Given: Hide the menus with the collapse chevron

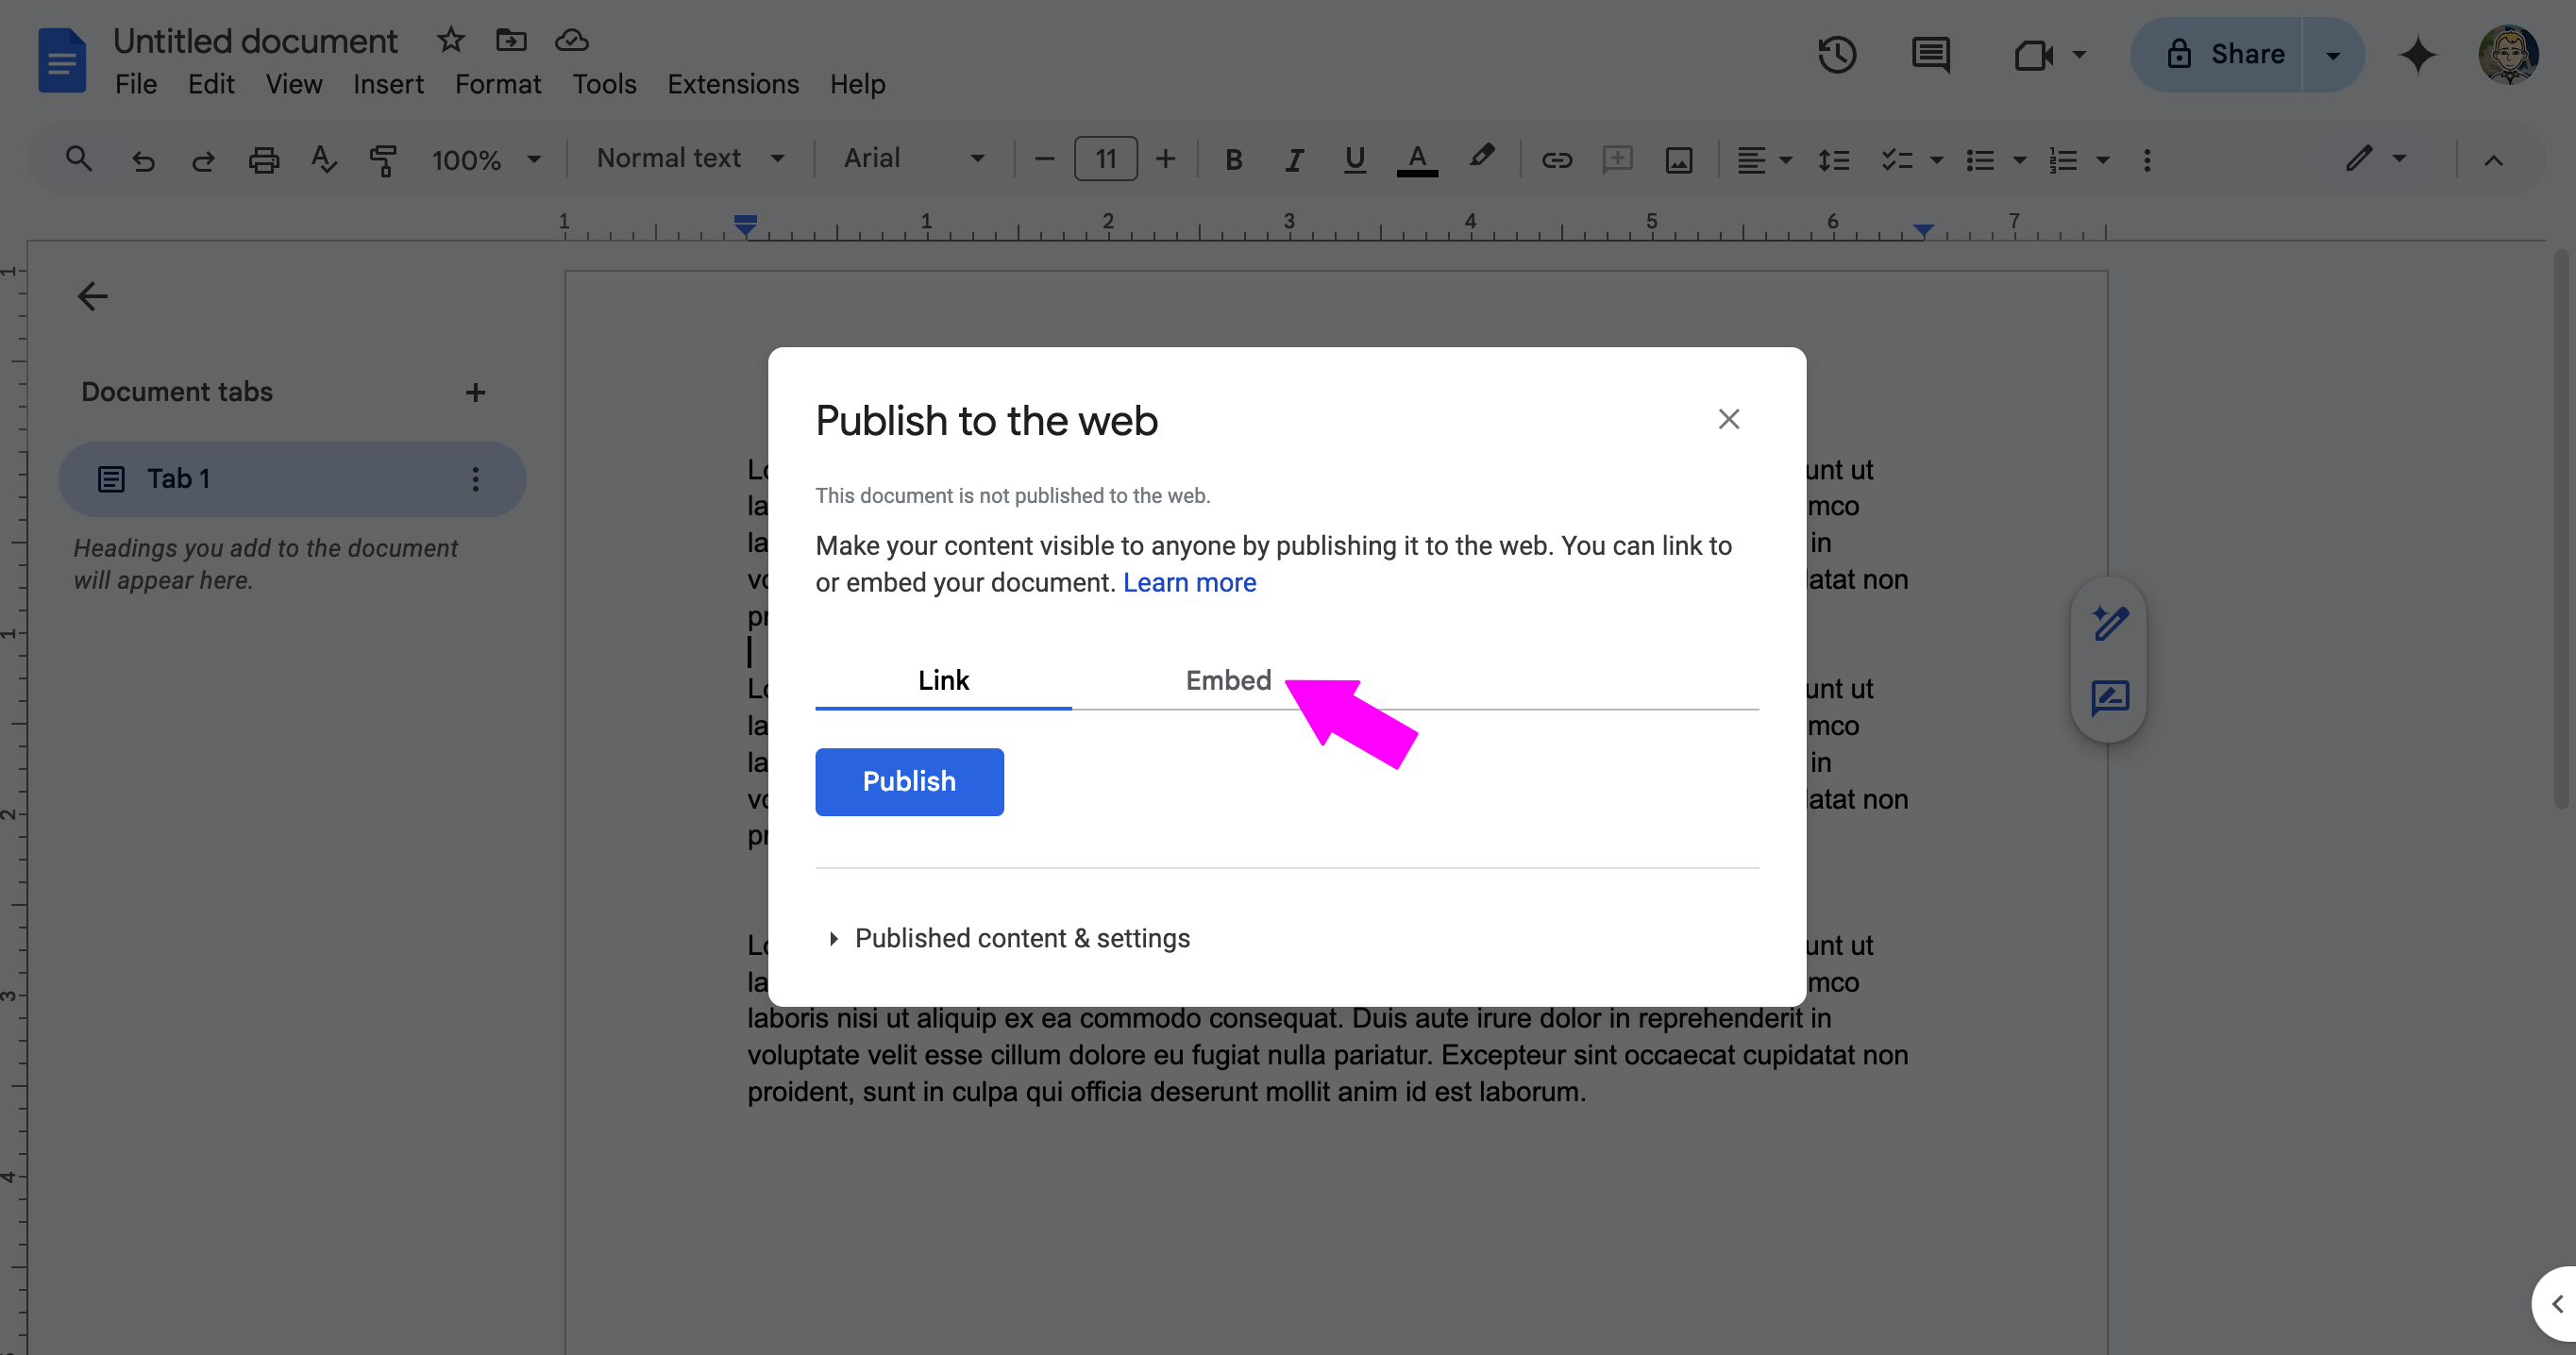Looking at the screenshot, I should tap(2493, 160).
